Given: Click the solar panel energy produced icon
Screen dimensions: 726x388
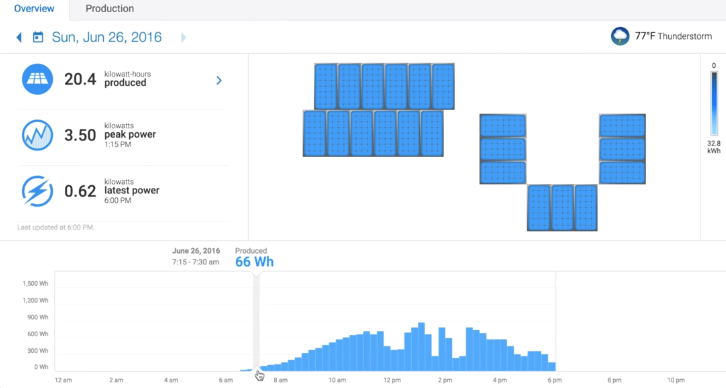Looking at the screenshot, I should coord(38,79).
